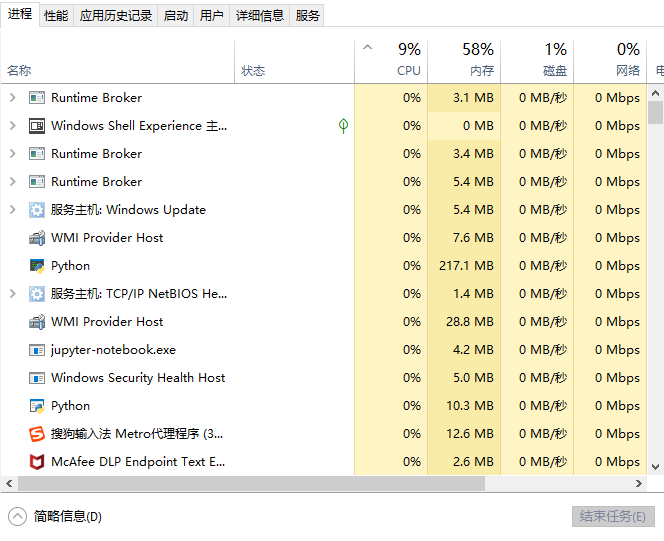Viewport: 664px width, 541px height.
Task: Open the 启动 tab
Action: point(176,16)
